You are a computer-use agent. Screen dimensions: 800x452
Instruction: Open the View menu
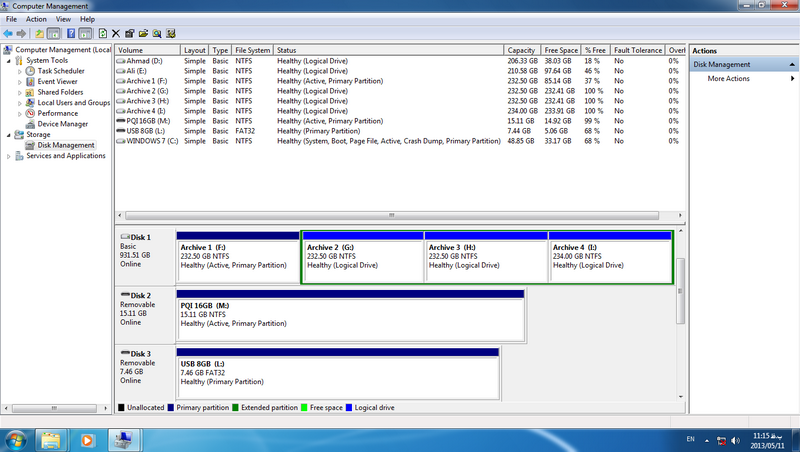point(63,19)
